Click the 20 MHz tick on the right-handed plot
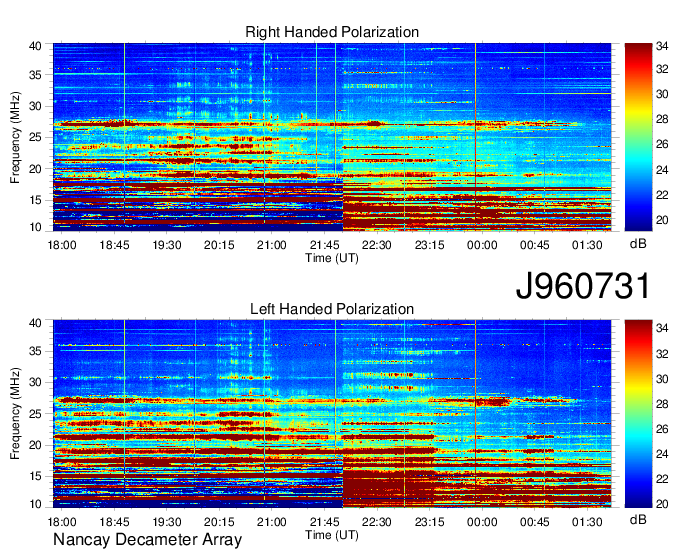The height and width of the screenshot is (552, 680). pyautogui.click(x=35, y=169)
